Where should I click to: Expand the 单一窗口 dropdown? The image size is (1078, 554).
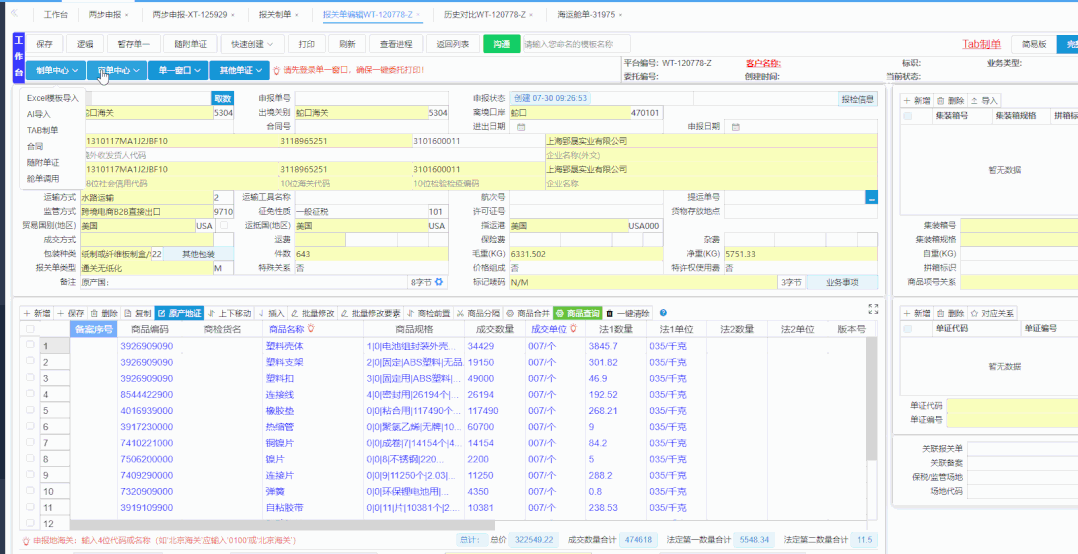[x=177, y=70]
